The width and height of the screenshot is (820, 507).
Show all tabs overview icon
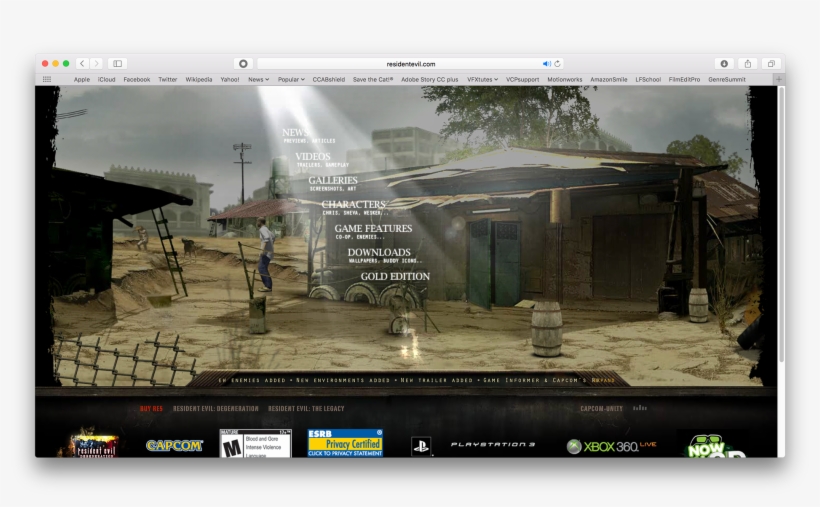pyautogui.click(x=770, y=63)
